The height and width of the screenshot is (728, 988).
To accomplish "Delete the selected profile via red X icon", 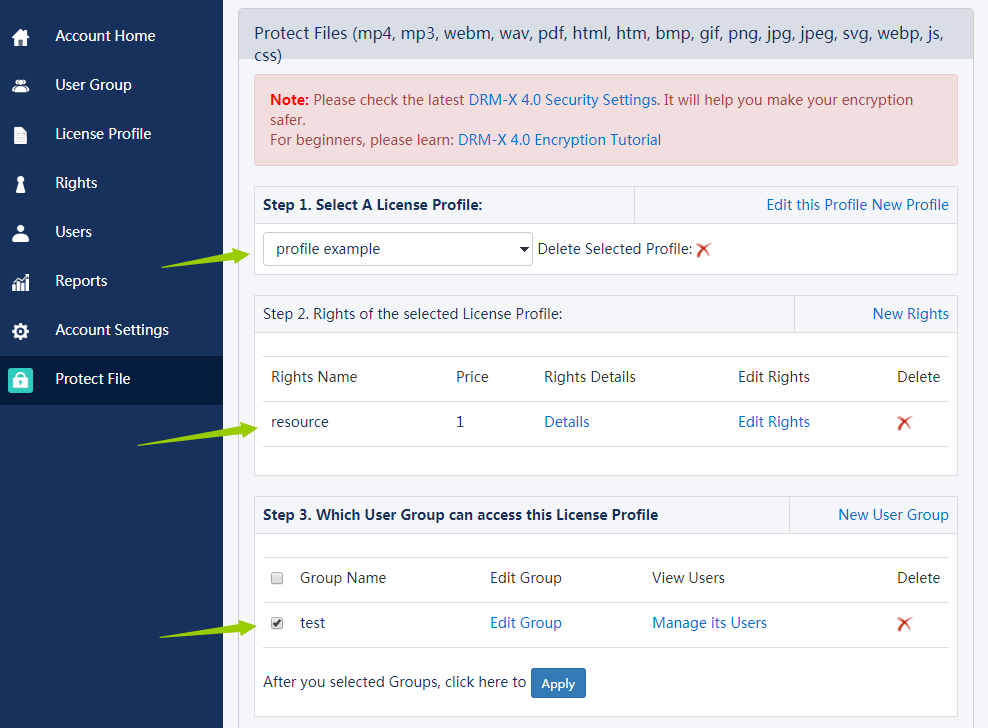I will (x=703, y=249).
